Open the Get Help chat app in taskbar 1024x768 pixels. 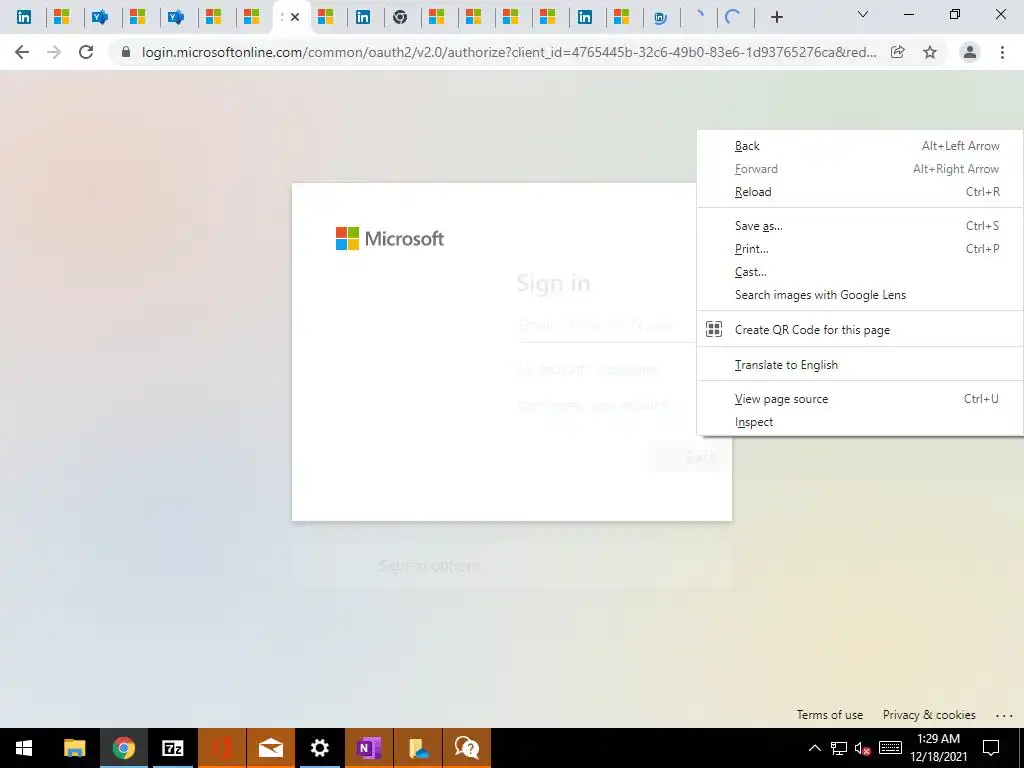(466, 748)
